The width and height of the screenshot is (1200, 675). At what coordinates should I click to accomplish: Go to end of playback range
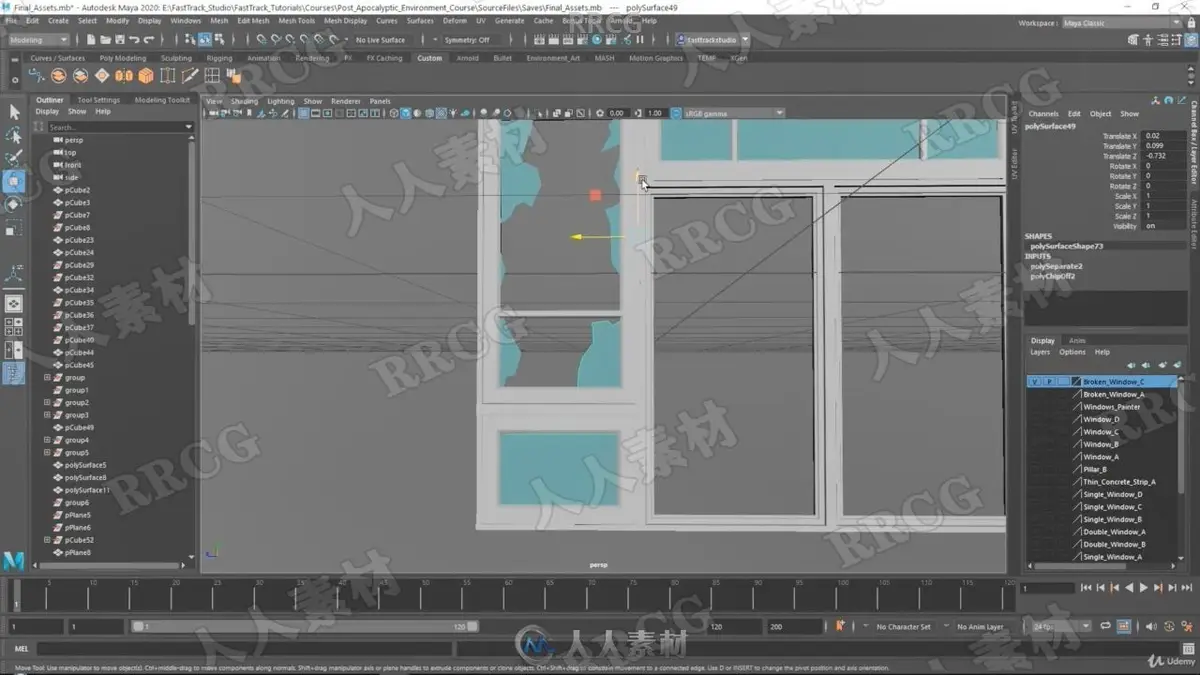[1186, 588]
